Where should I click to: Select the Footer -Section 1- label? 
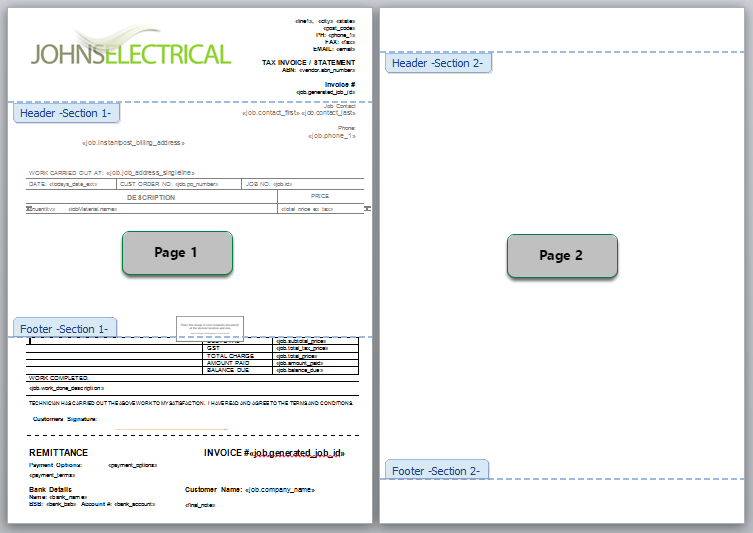[64, 329]
